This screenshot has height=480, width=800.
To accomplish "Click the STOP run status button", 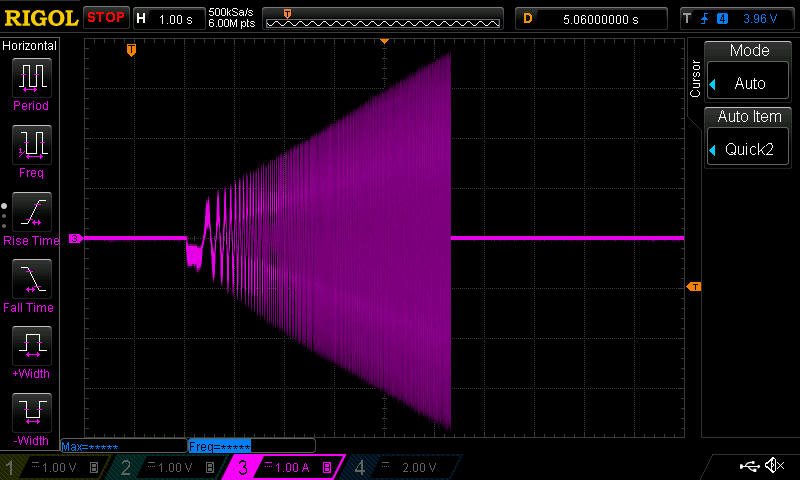I will (106, 18).
